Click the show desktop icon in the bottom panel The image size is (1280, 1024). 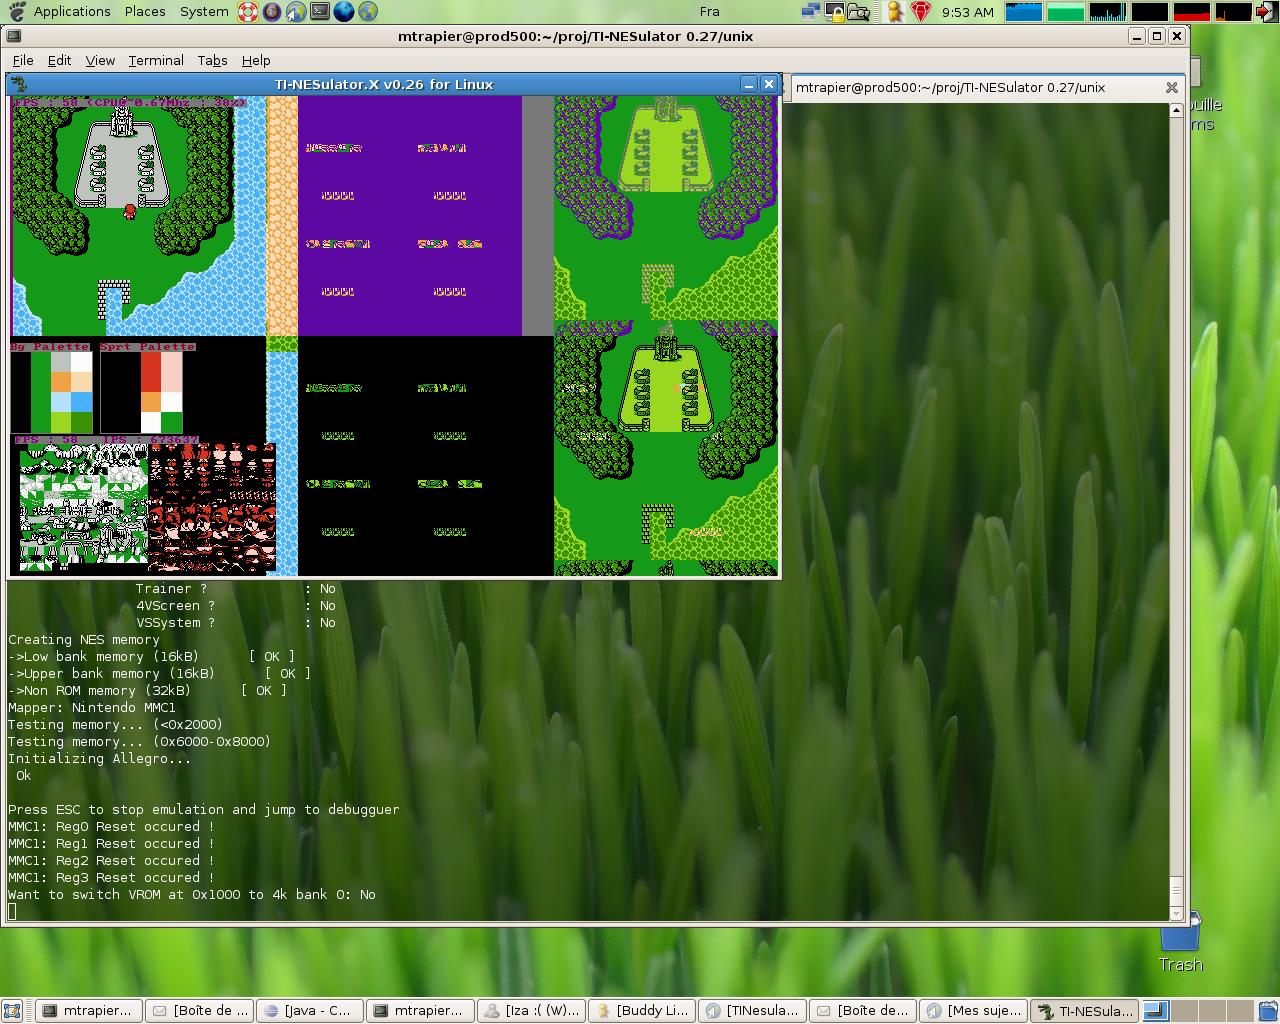12,1011
